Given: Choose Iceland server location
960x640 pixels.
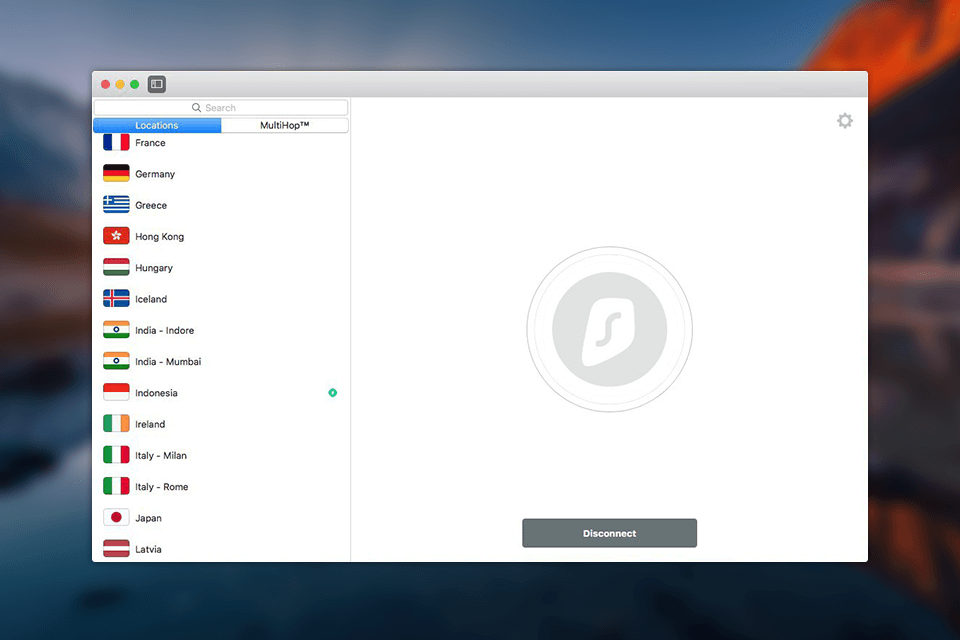Looking at the screenshot, I should [221, 299].
